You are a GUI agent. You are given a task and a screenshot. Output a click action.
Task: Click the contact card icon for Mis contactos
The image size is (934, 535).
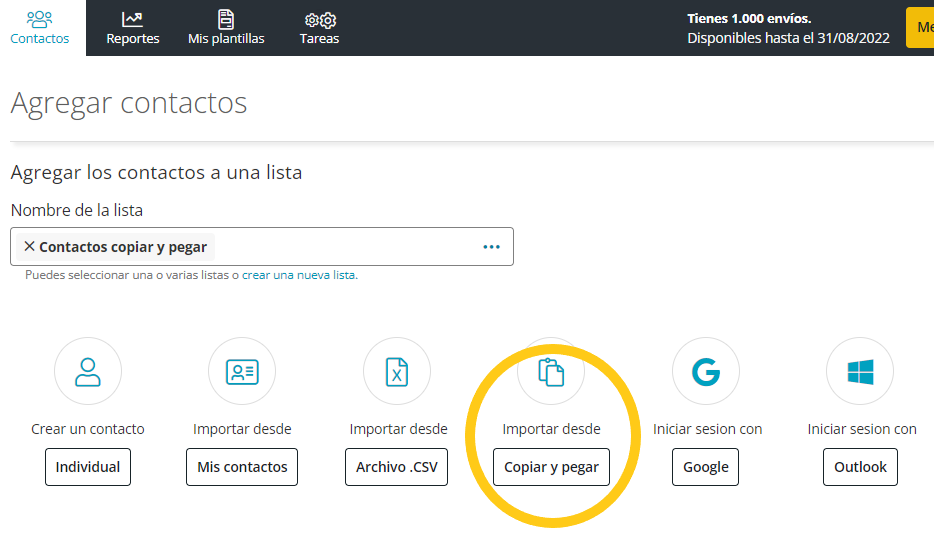(242, 371)
